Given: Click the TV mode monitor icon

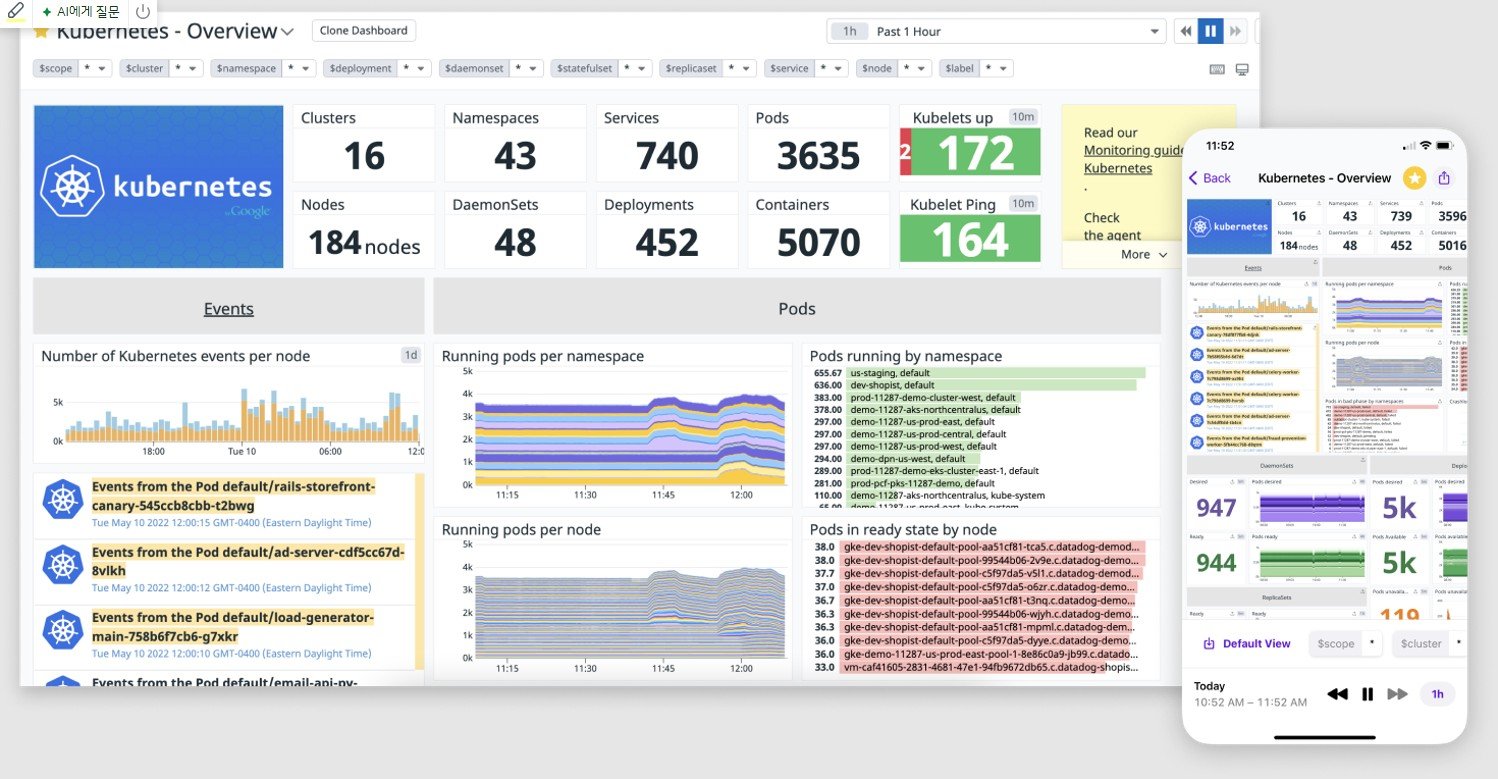Looking at the screenshot, I should pyautogui.click(x=1242, y=69).
